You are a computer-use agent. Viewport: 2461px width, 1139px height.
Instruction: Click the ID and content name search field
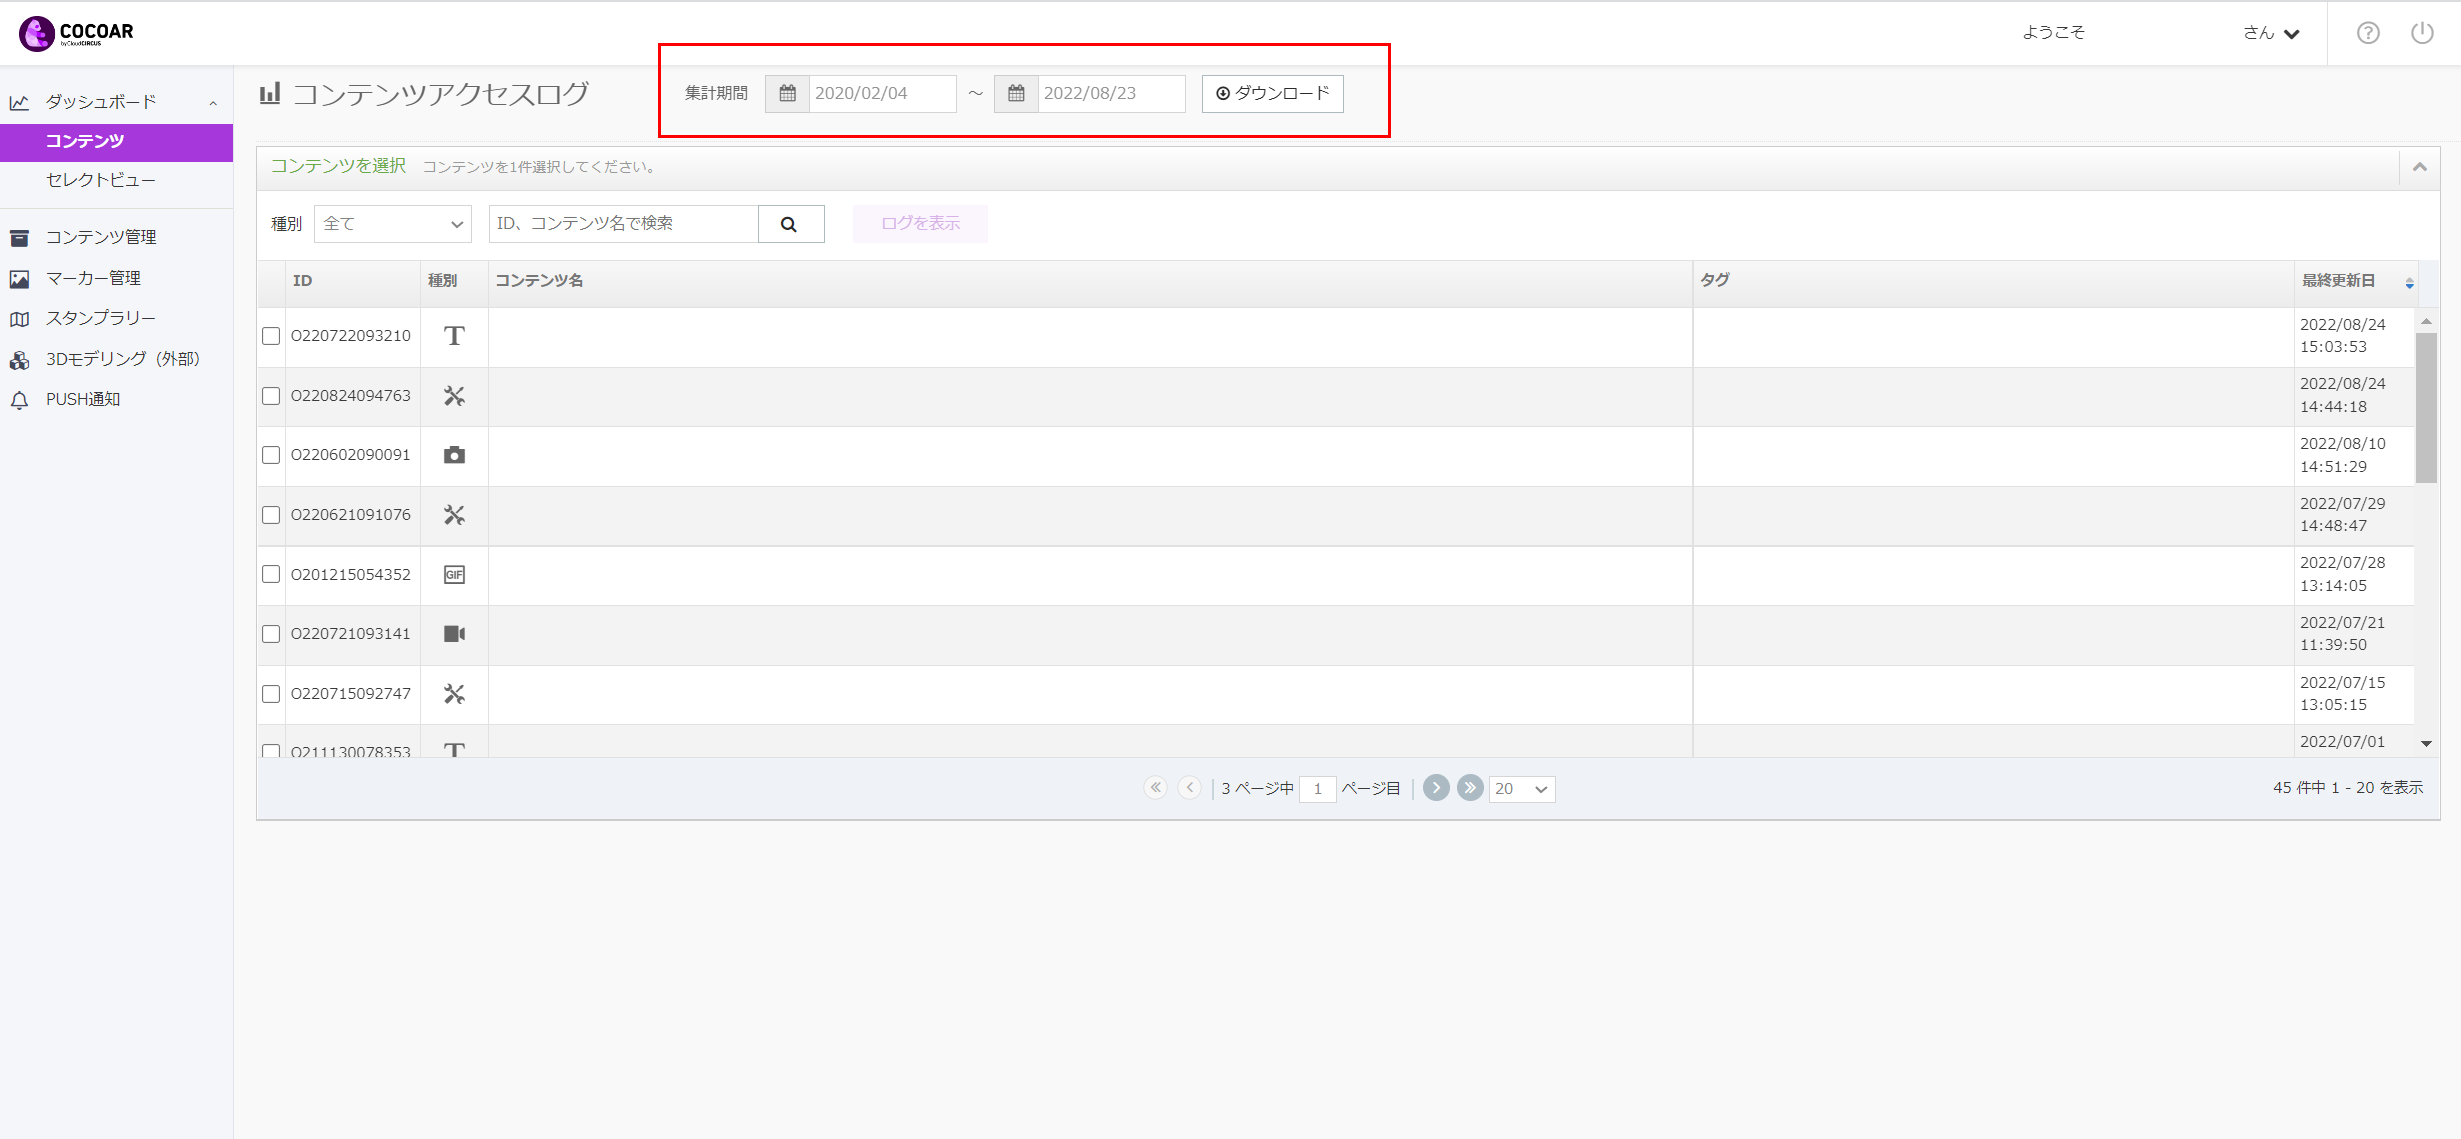624,224
